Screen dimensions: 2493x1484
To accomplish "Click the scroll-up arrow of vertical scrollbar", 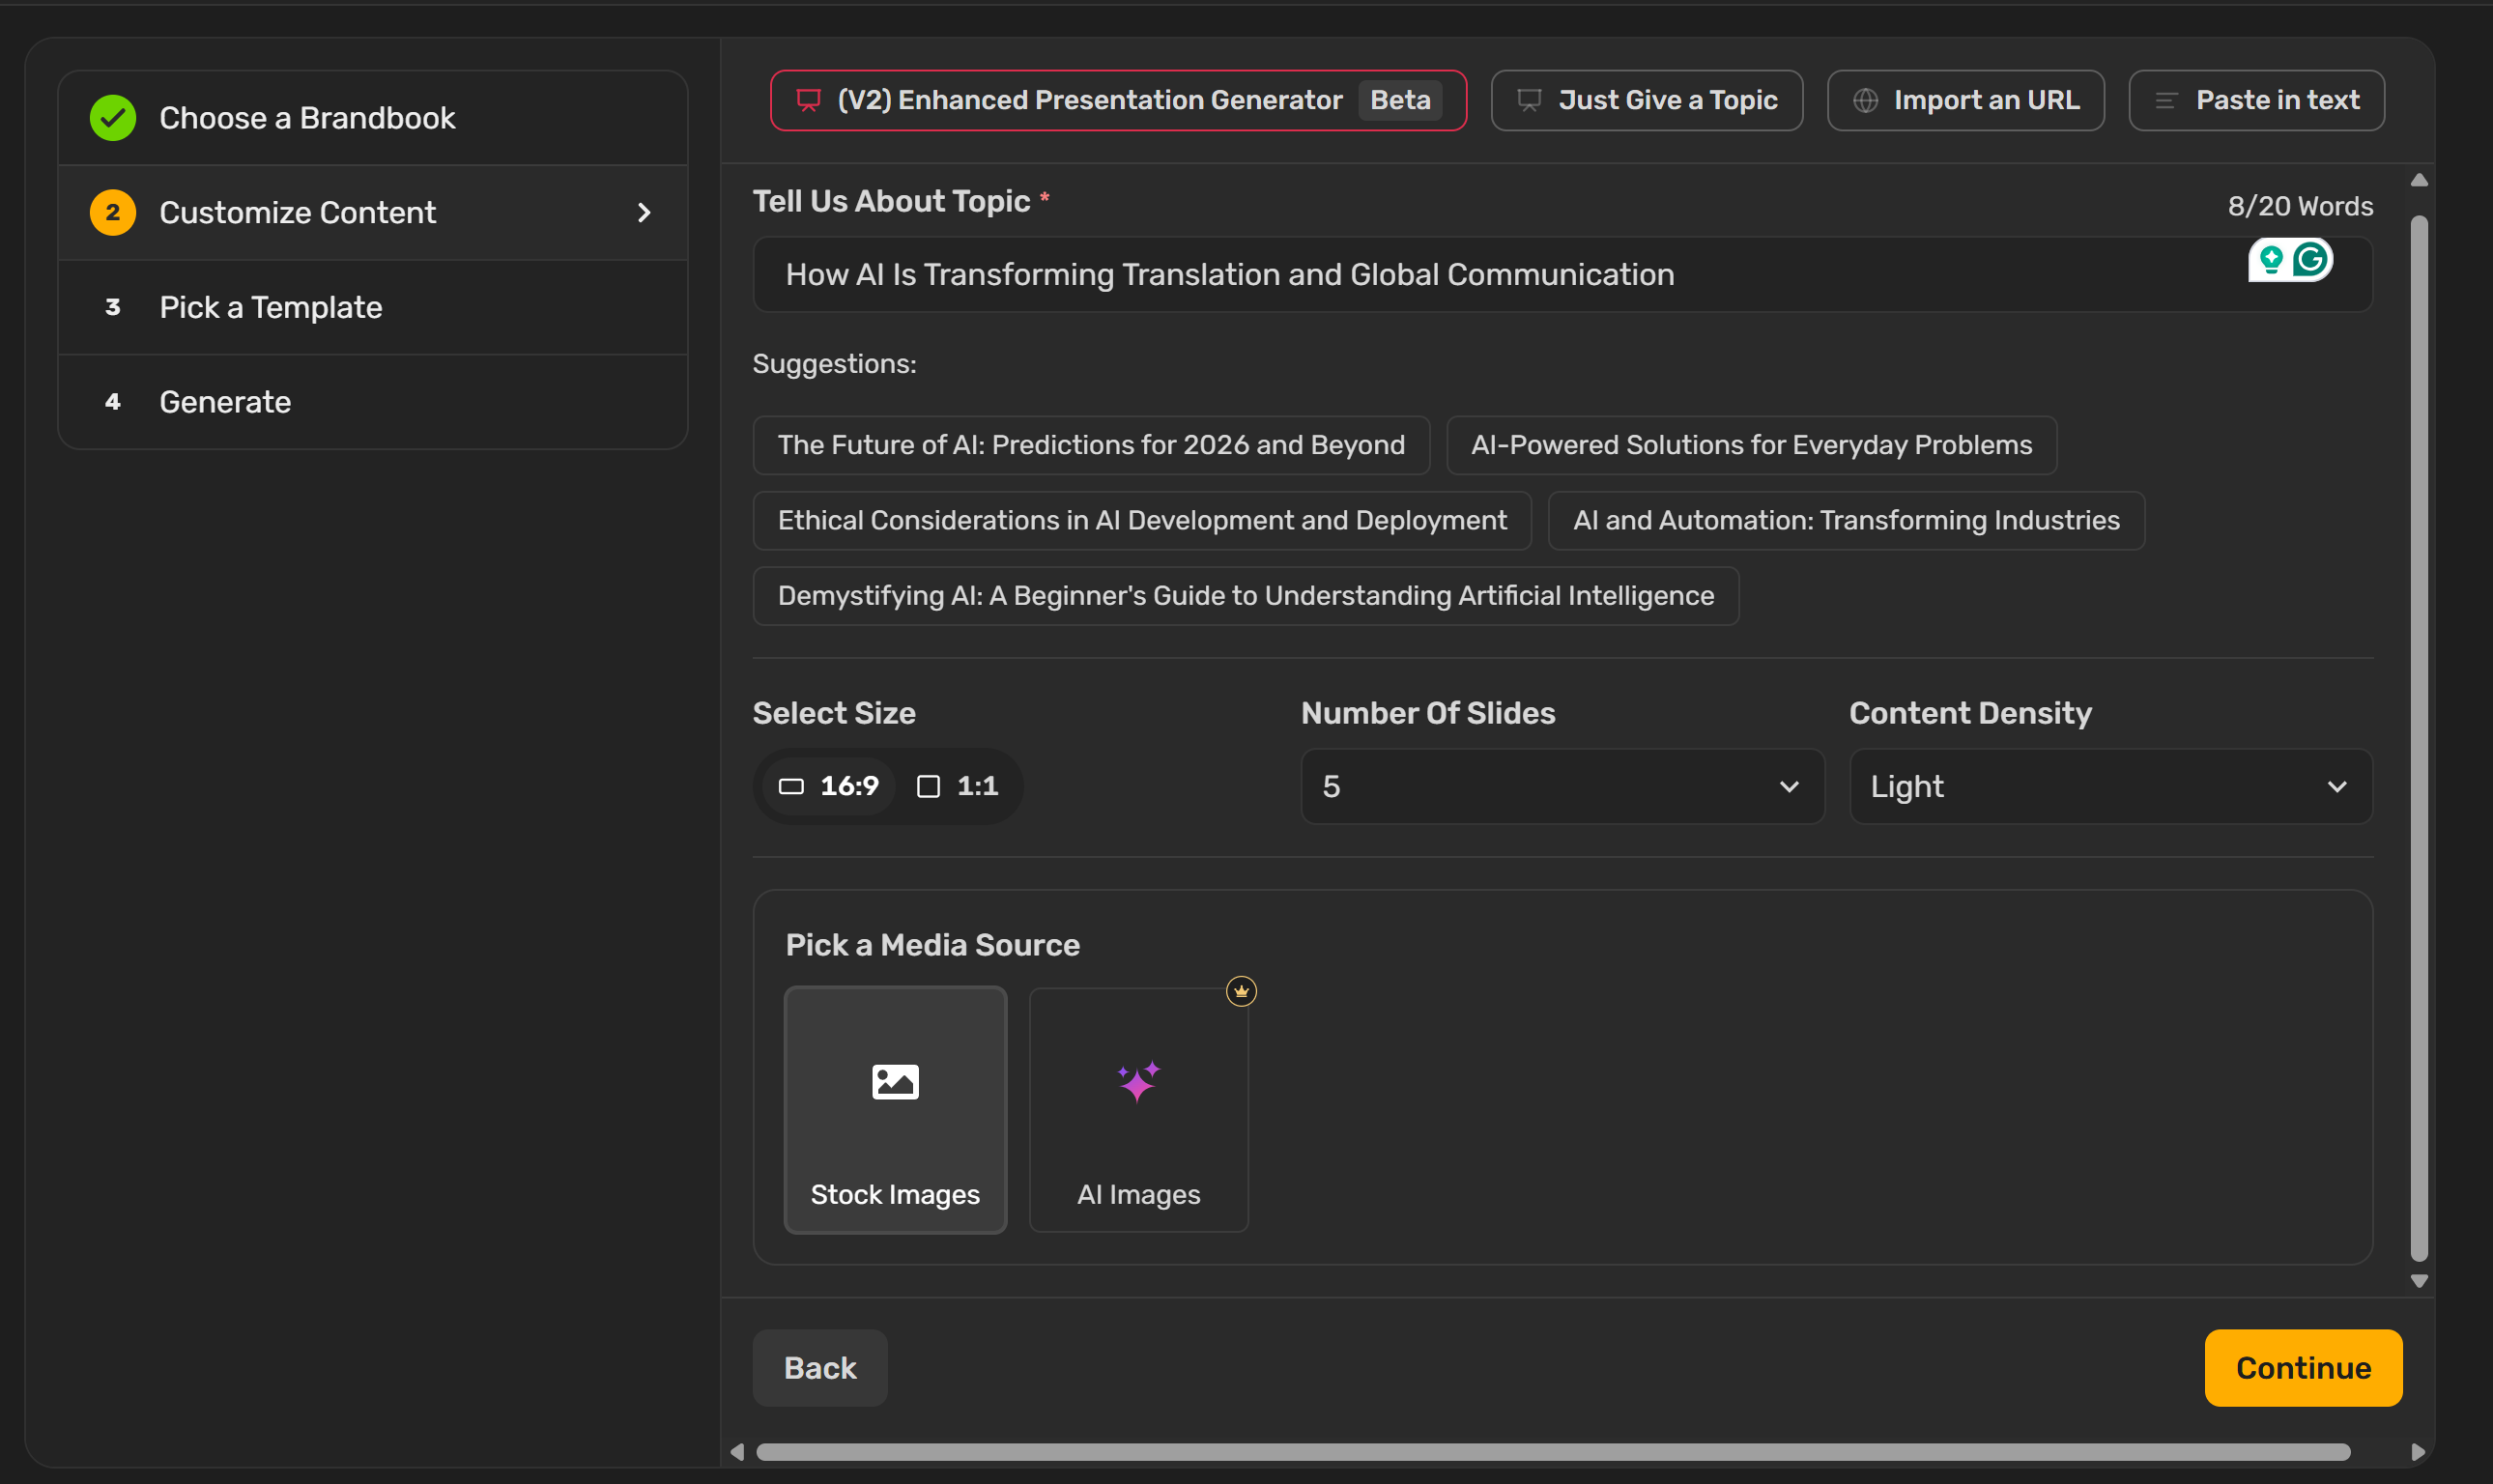I will pyautogui.click(x=2419, y=181).
